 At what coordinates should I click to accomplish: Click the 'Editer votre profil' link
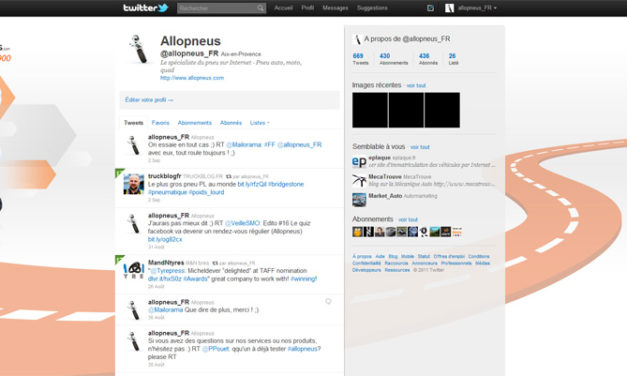149,100
